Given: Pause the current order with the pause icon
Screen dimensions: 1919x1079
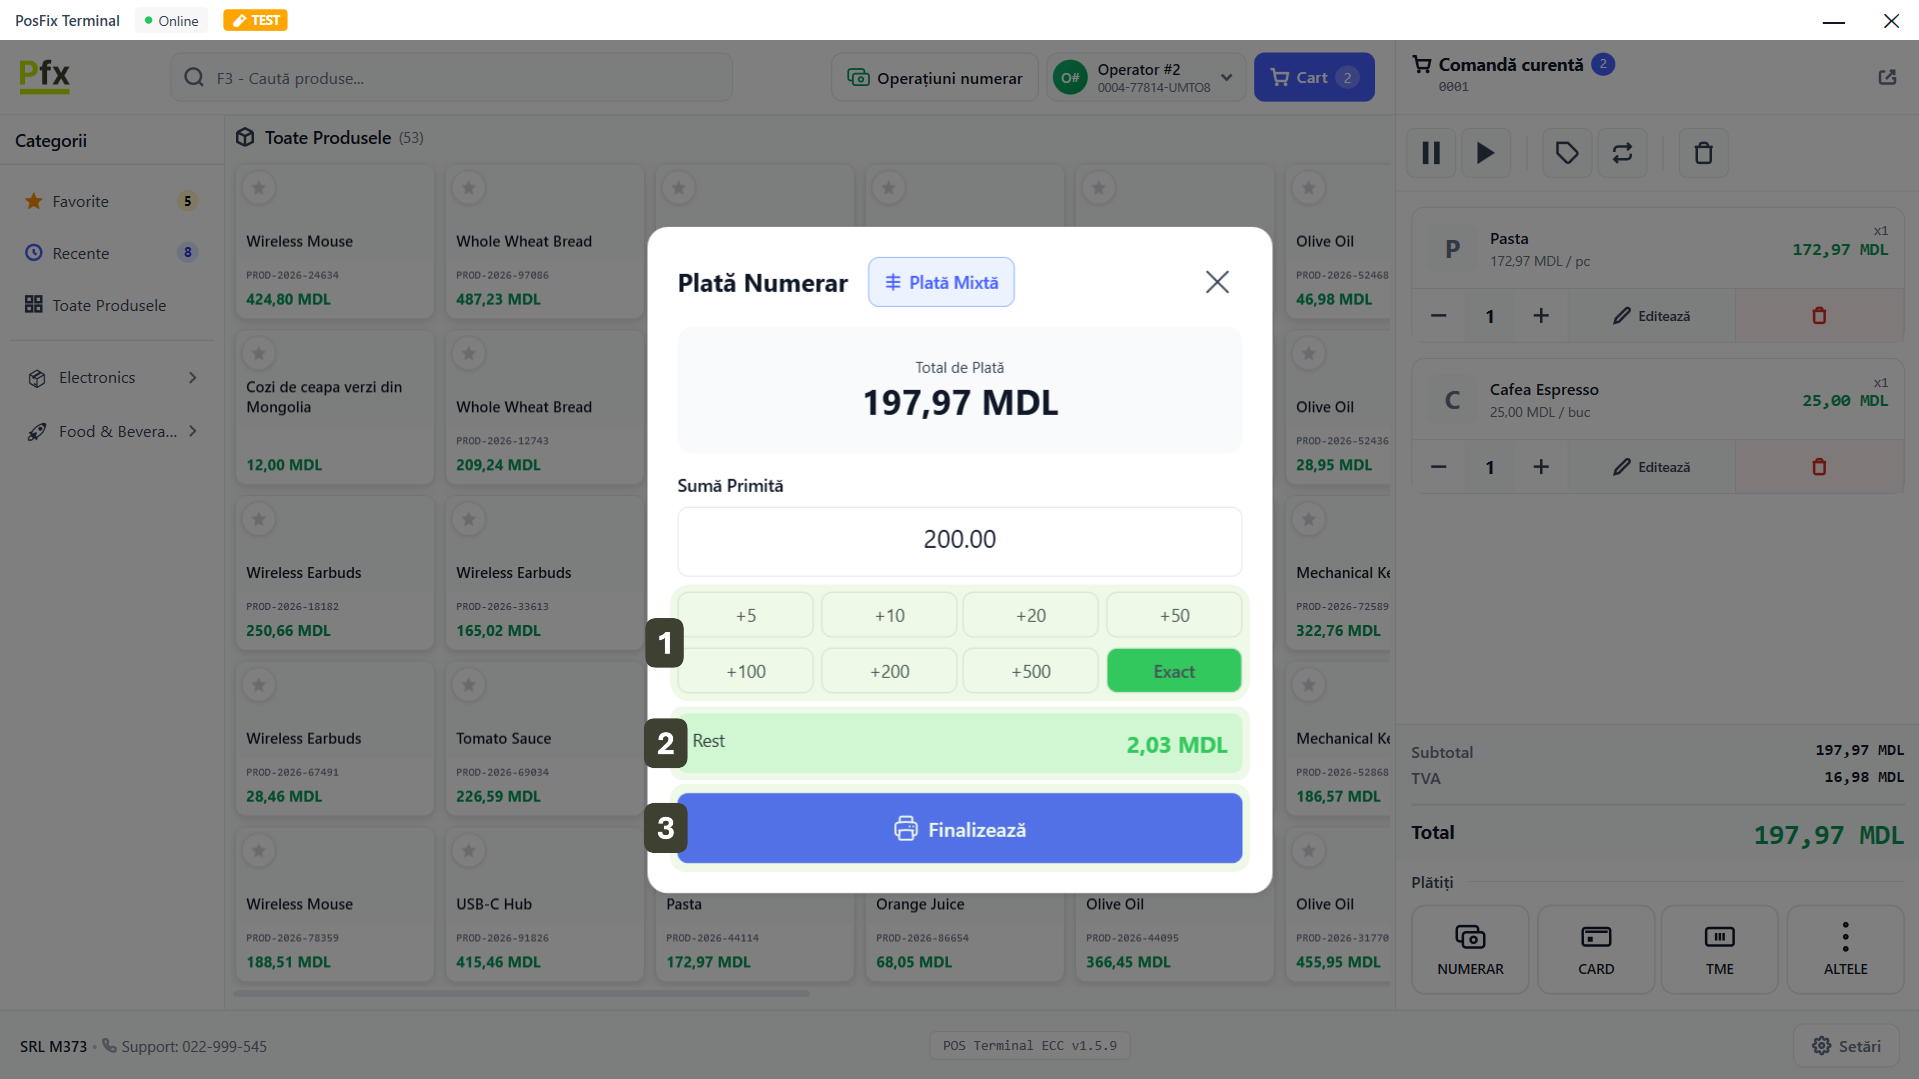Looking at the screenshot, I should (x=1431, y=153).
